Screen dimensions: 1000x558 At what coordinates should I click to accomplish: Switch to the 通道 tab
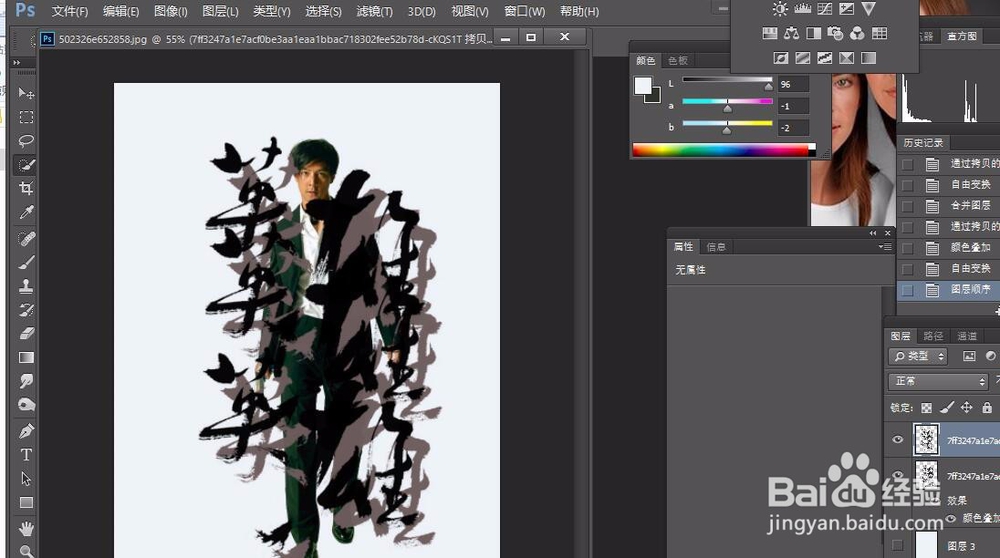click(x=967, y=336)
